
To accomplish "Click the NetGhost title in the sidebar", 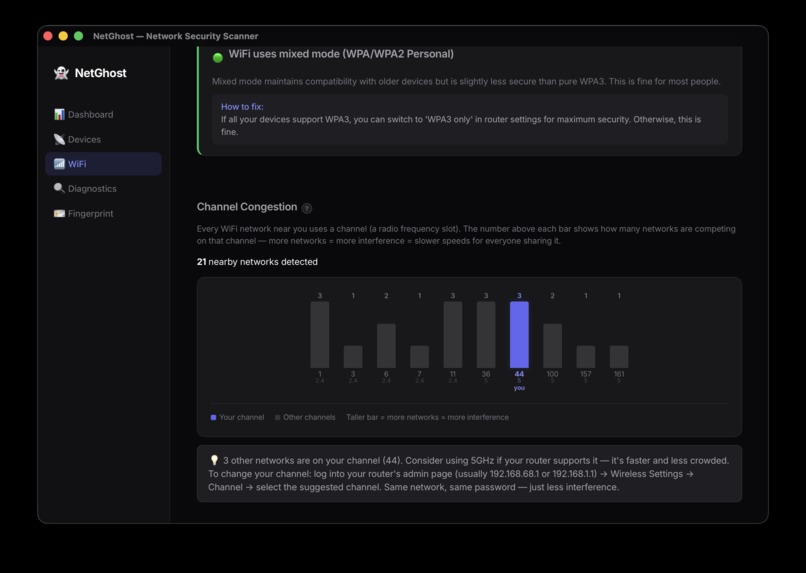I will (100, 73).
